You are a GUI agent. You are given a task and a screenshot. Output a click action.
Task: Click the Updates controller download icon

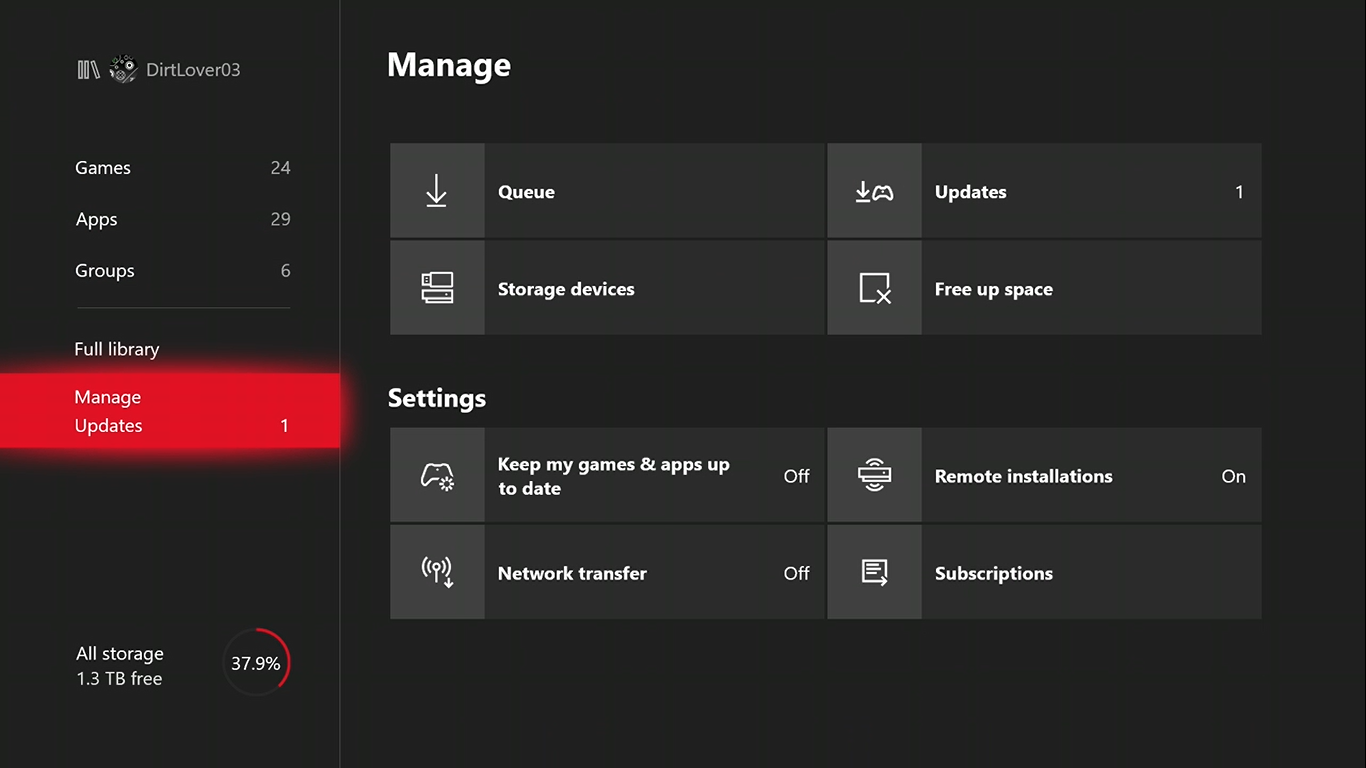click(874, 191)
